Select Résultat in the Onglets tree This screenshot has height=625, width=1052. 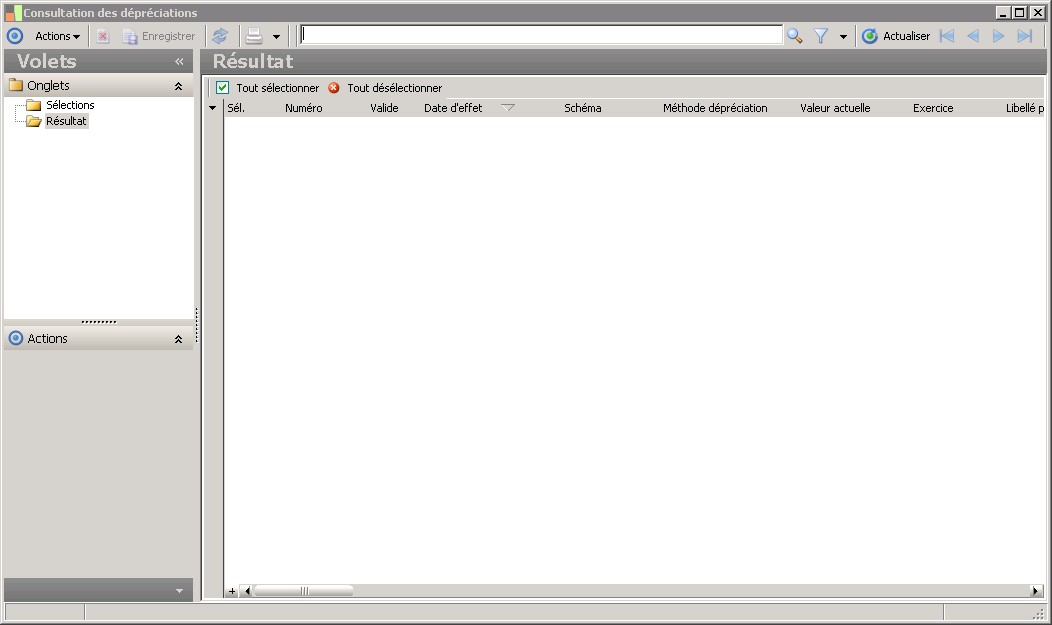[x=66, y=121]
